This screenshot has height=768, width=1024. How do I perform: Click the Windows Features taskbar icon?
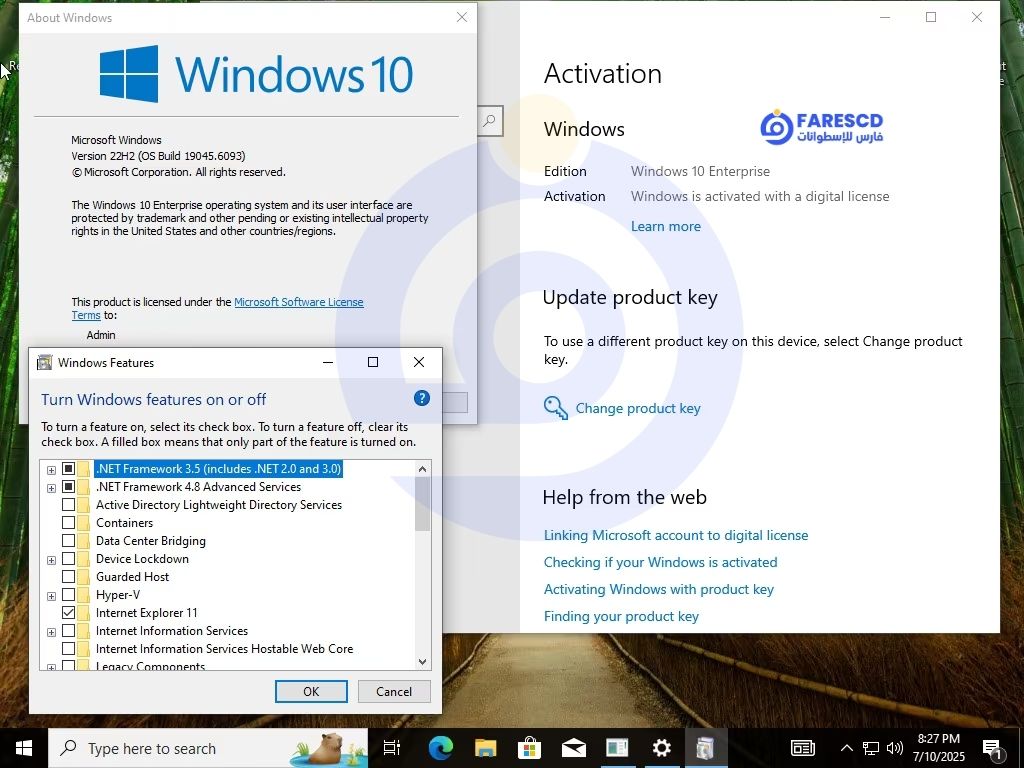click(705, 748)
